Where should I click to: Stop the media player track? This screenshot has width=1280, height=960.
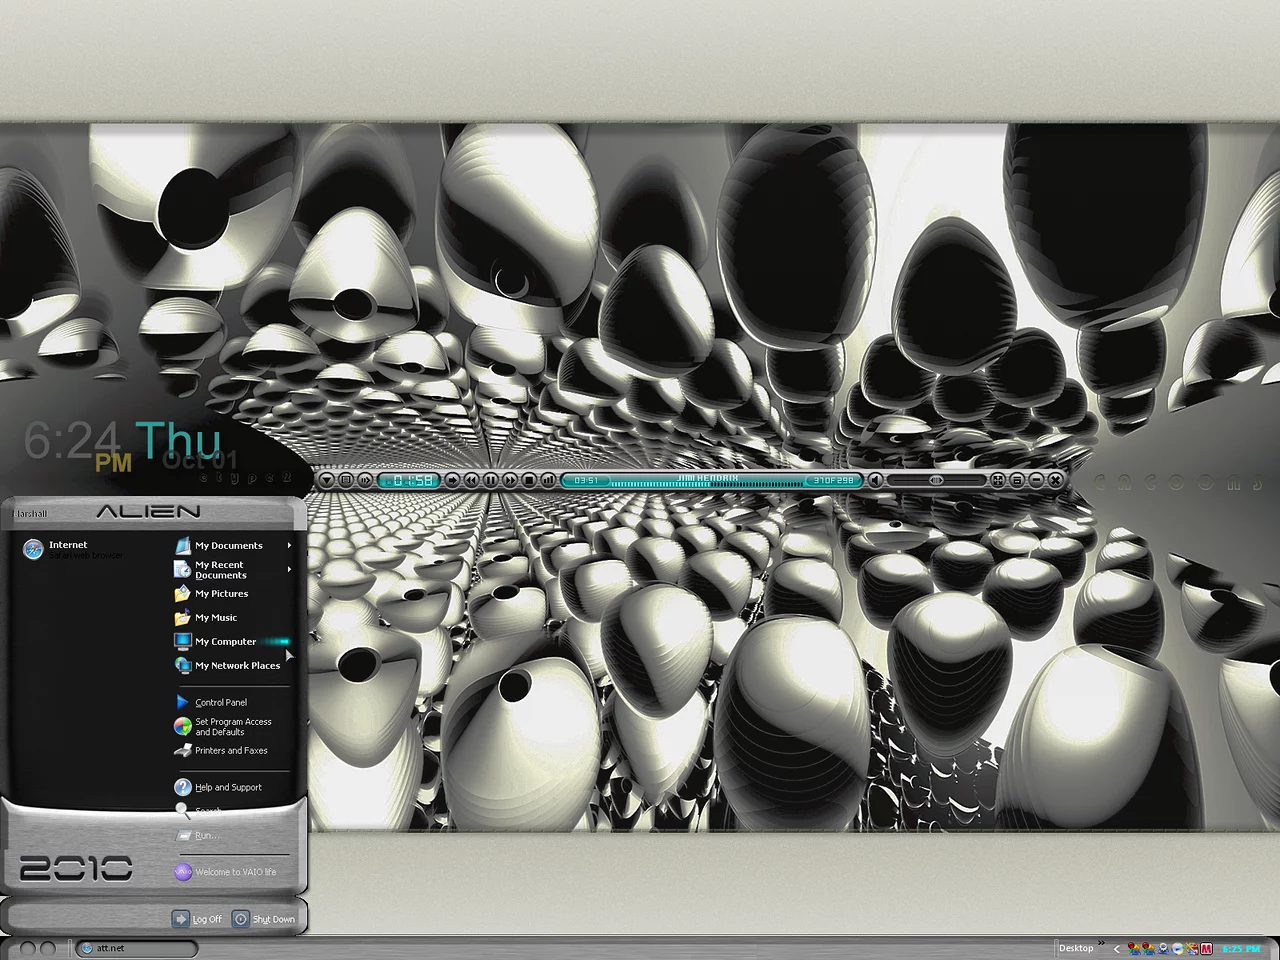[x=530, y=480]
